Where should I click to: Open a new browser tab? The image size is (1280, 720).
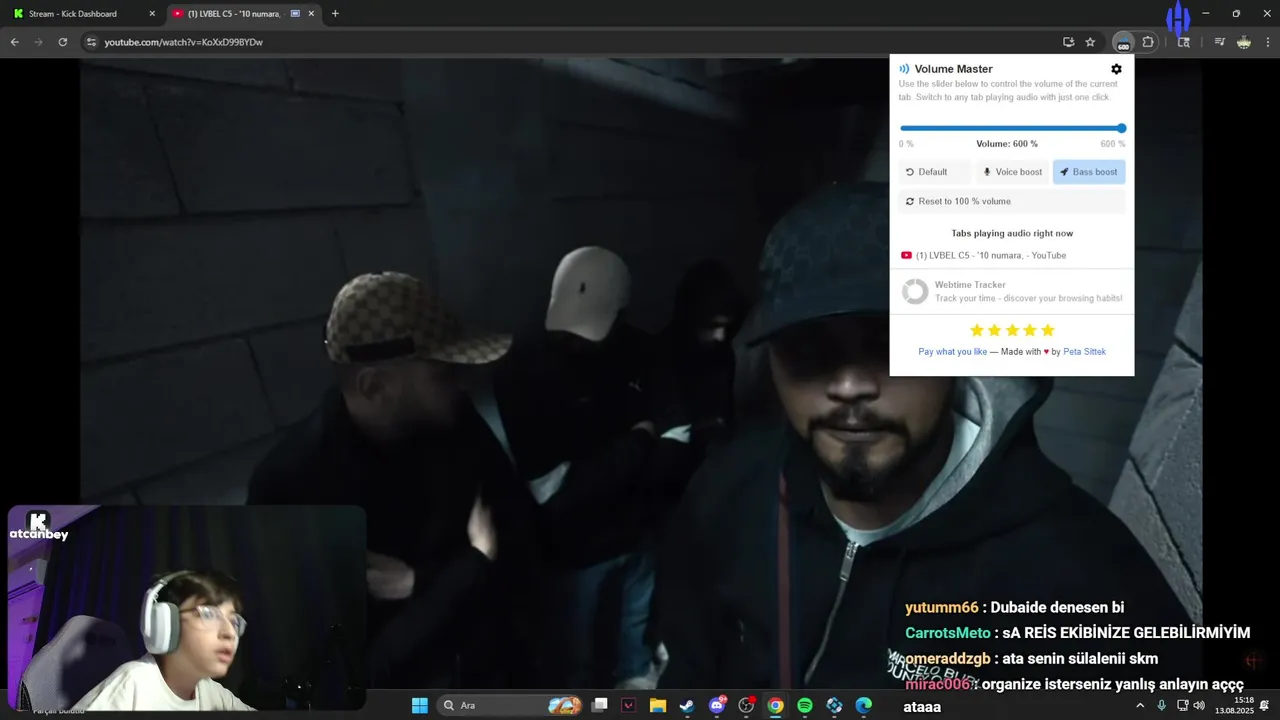click(x=335, y=14)
